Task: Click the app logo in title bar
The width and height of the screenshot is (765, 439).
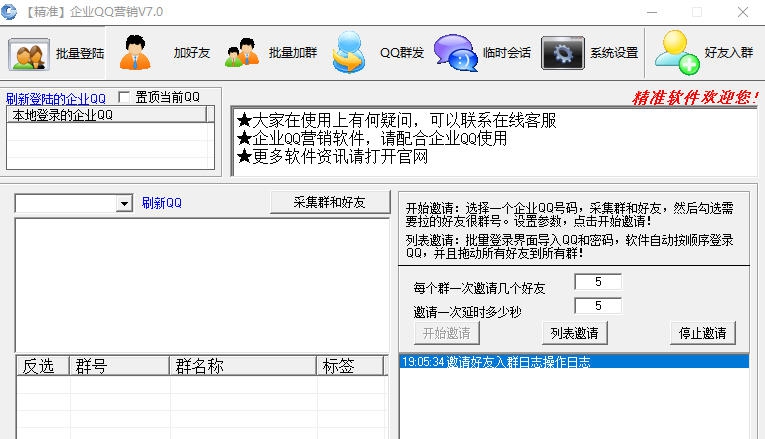Action: coord(9,11)
